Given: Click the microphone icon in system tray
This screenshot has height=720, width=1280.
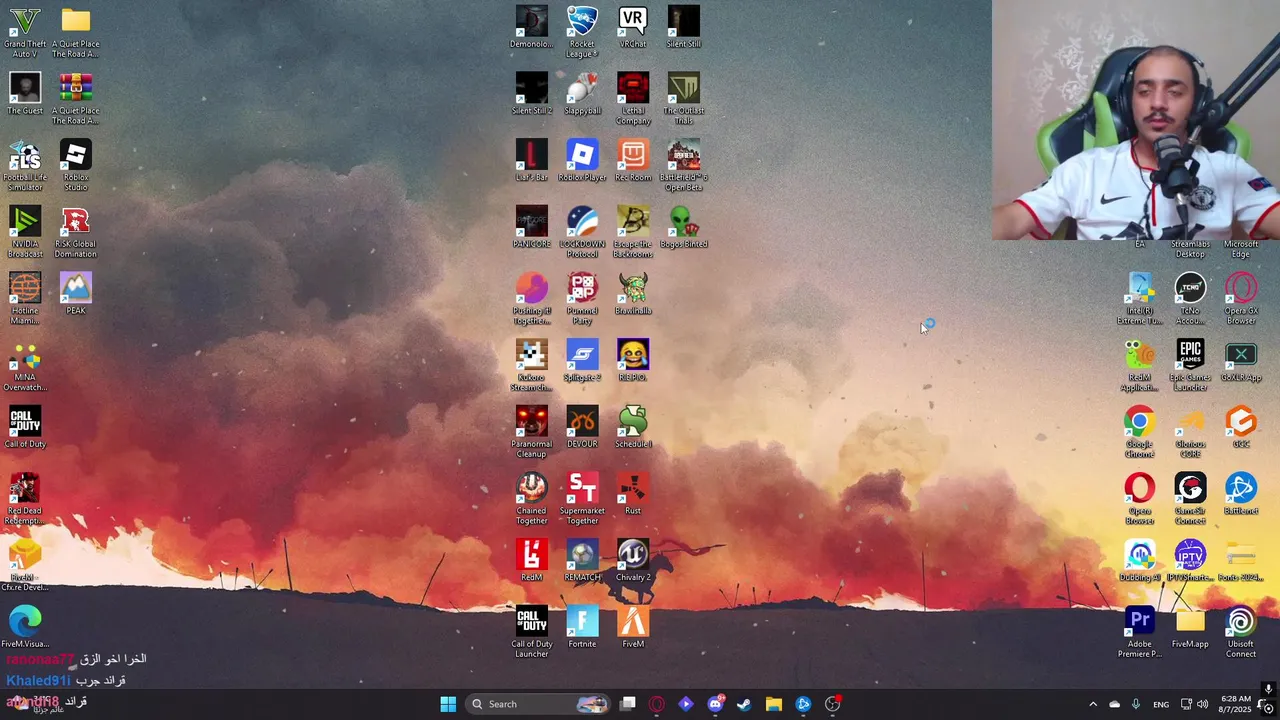Looking at the screenshot, I should (x=1136, y=704).
